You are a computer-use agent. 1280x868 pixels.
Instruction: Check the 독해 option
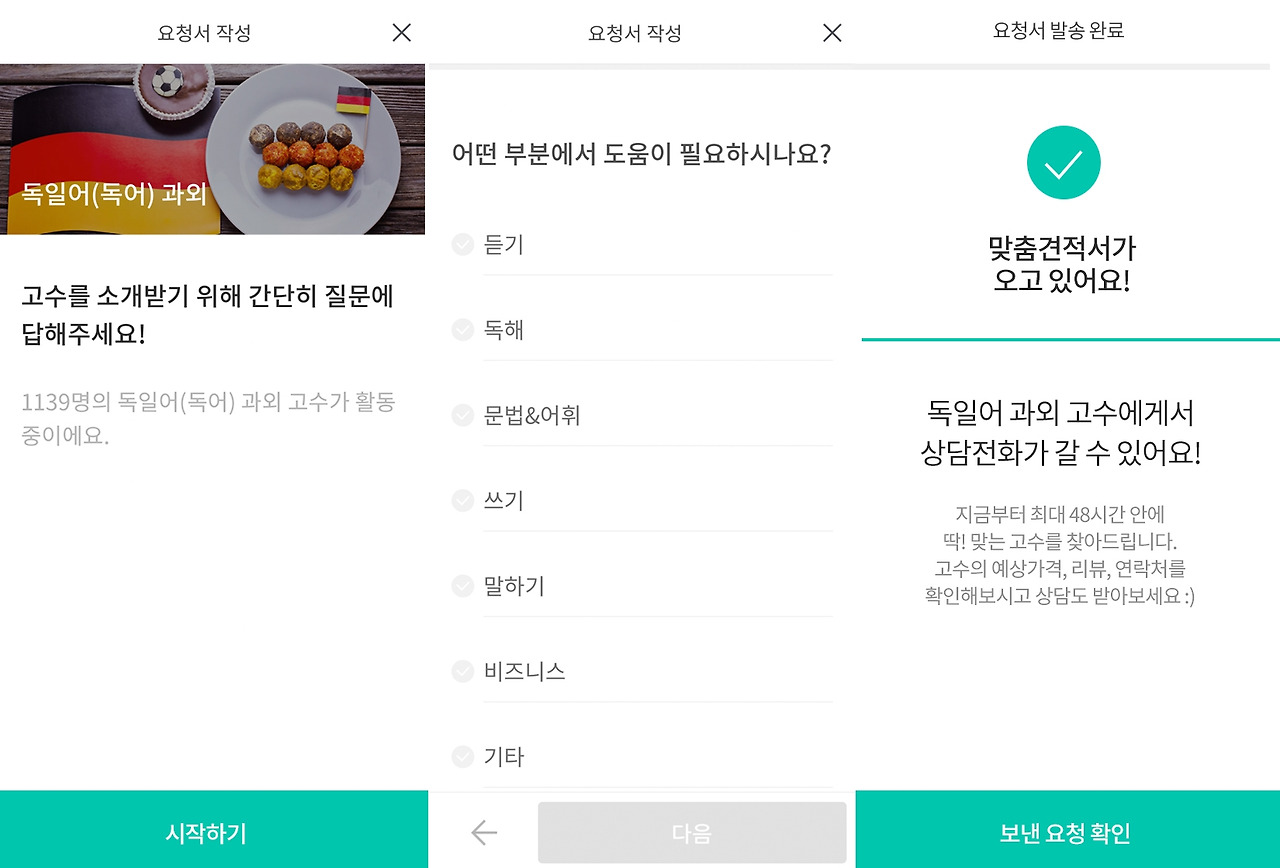[461, 329]
